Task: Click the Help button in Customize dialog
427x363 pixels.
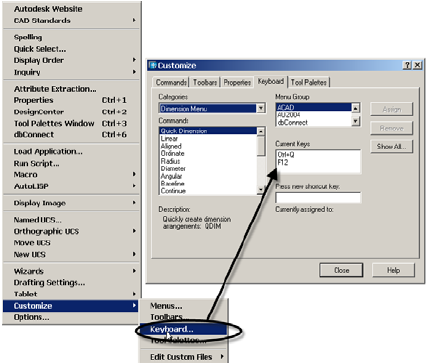Action: (393, 270)
